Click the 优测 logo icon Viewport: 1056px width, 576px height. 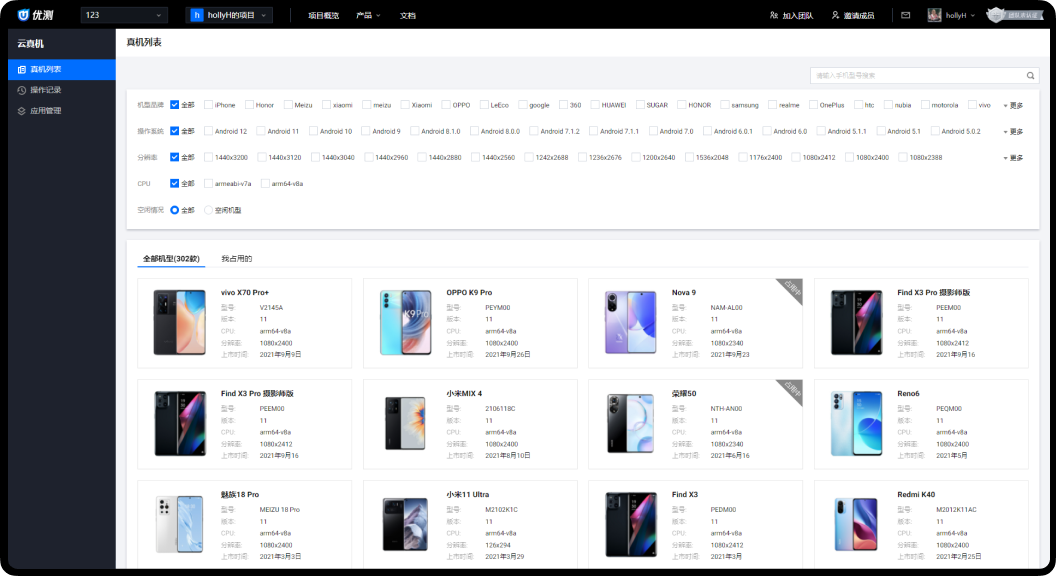[24, 15]
